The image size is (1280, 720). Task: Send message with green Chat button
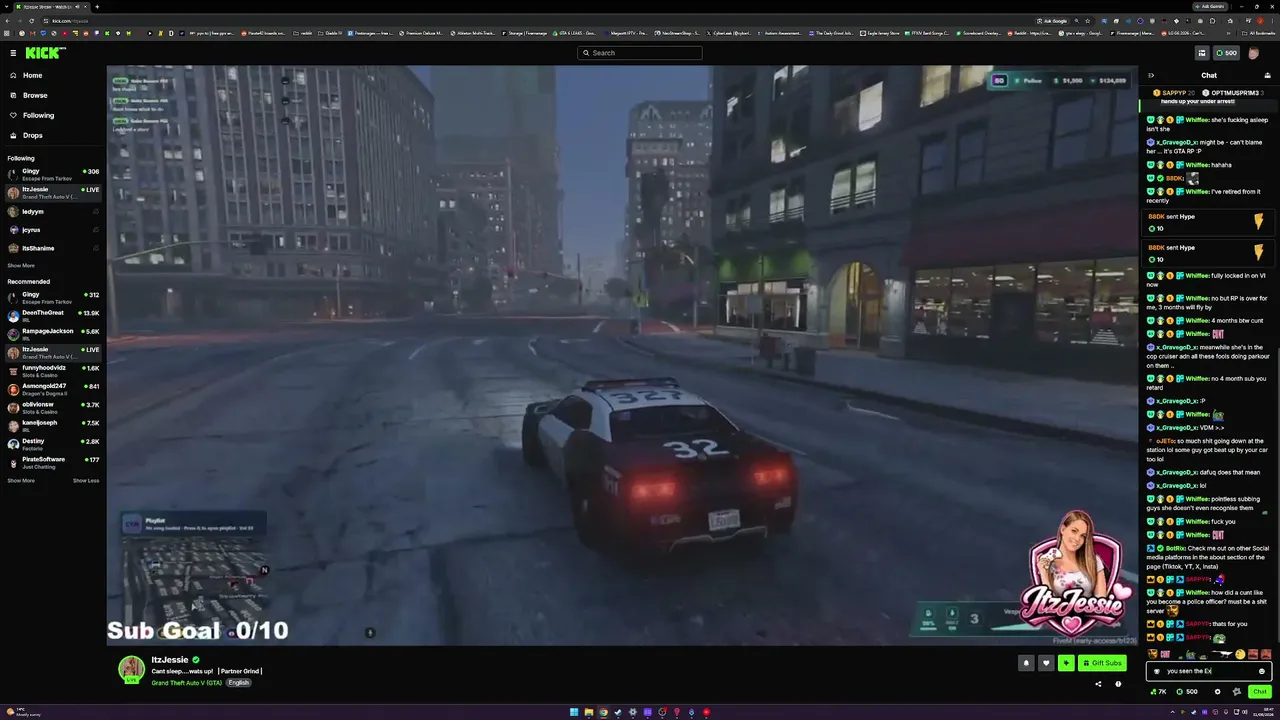tap(1259, 691)
